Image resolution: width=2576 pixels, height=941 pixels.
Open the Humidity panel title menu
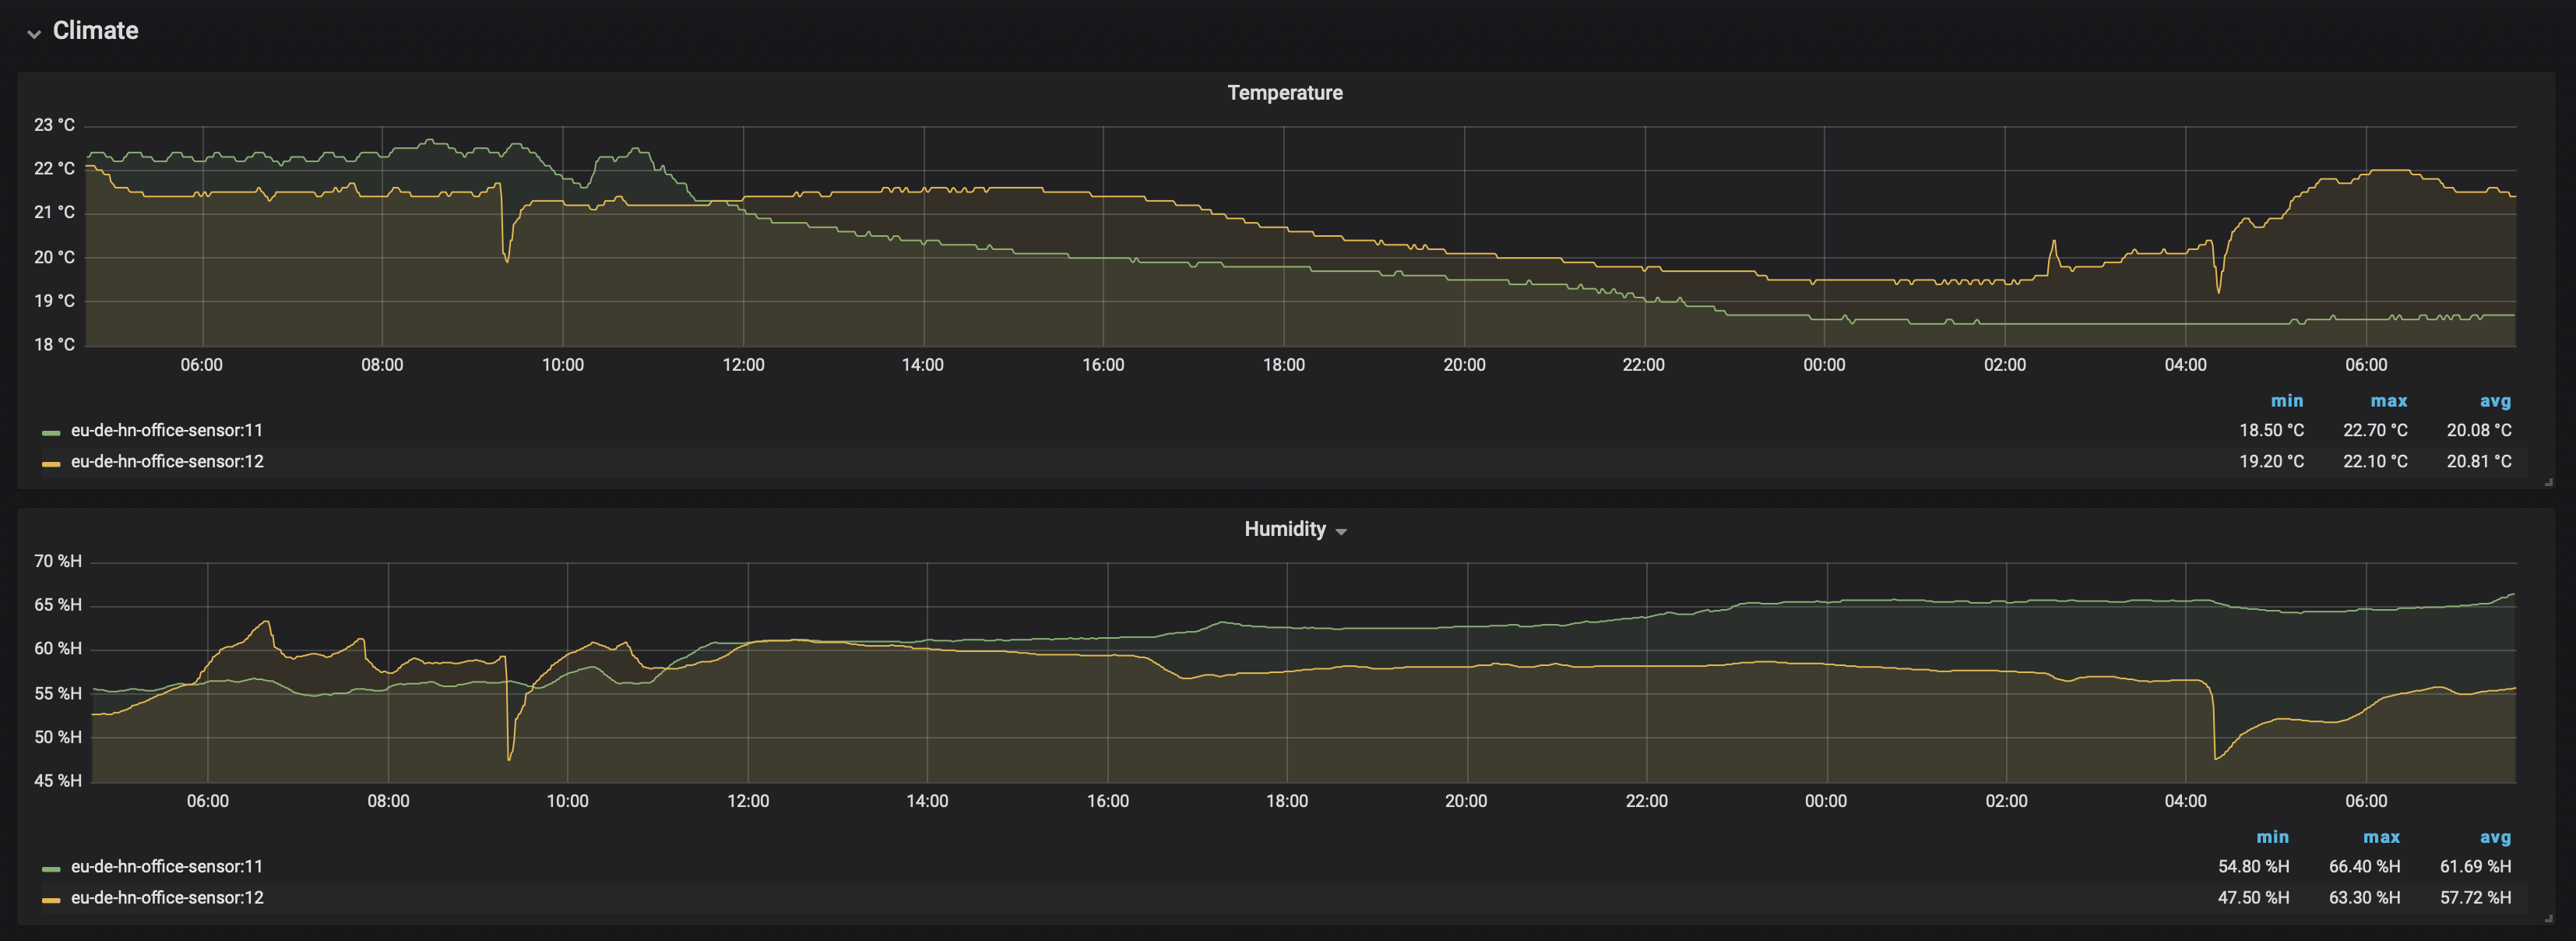(x=1284, y=529)
